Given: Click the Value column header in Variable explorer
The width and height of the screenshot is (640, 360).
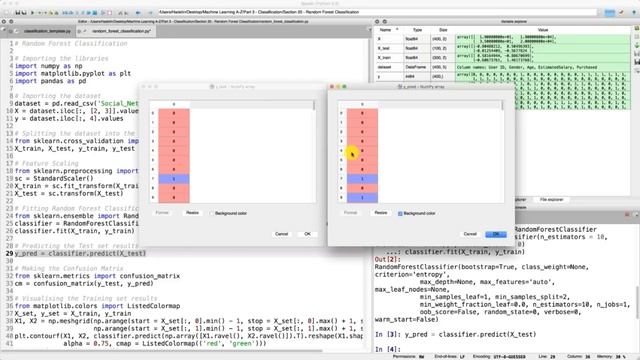Looking at the screenshot, I should [x=543, y=30].
